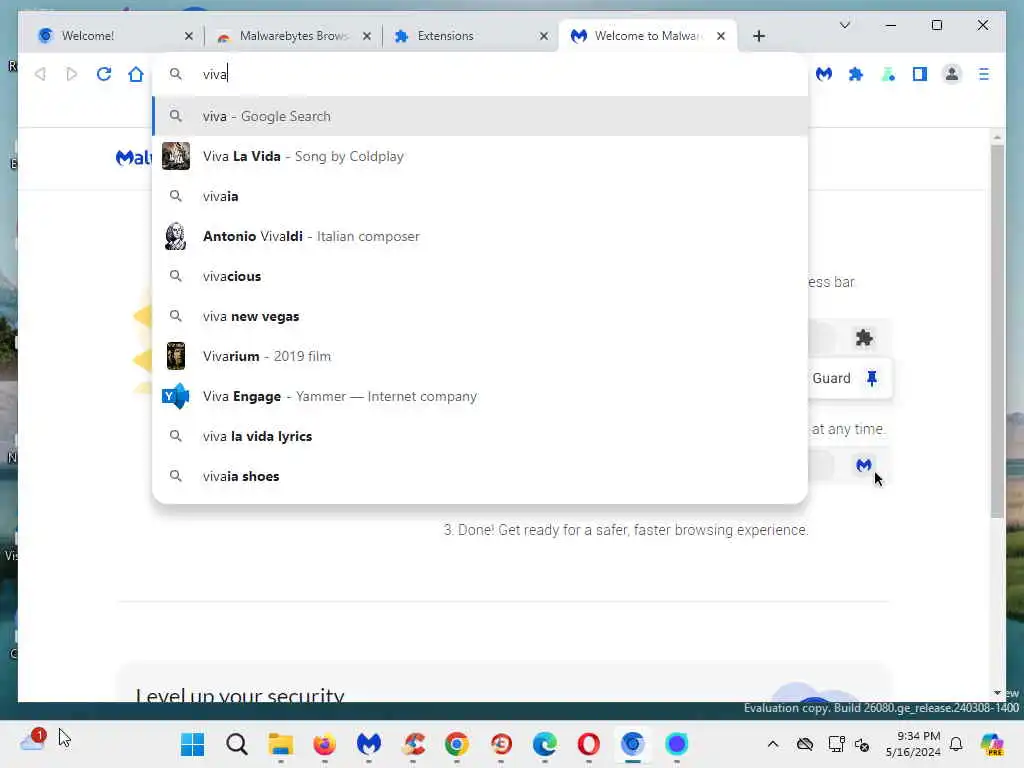Choose the Antonio Vivaldi suggestion
The height and width of the screenshot is (768, 1024).
pyautogui.click(x=480, y=236)
